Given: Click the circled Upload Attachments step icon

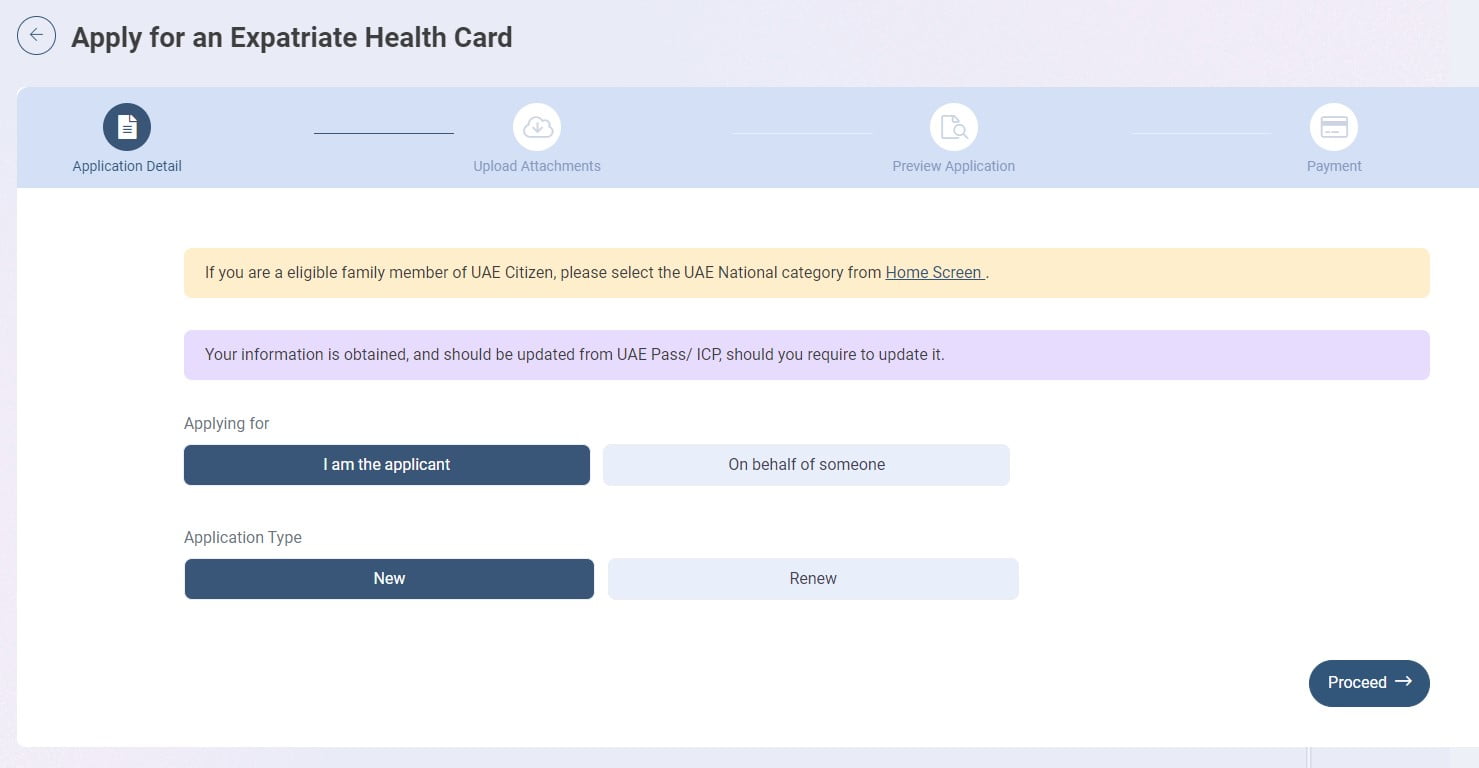Looking at the screenshot, I should 536,125.
